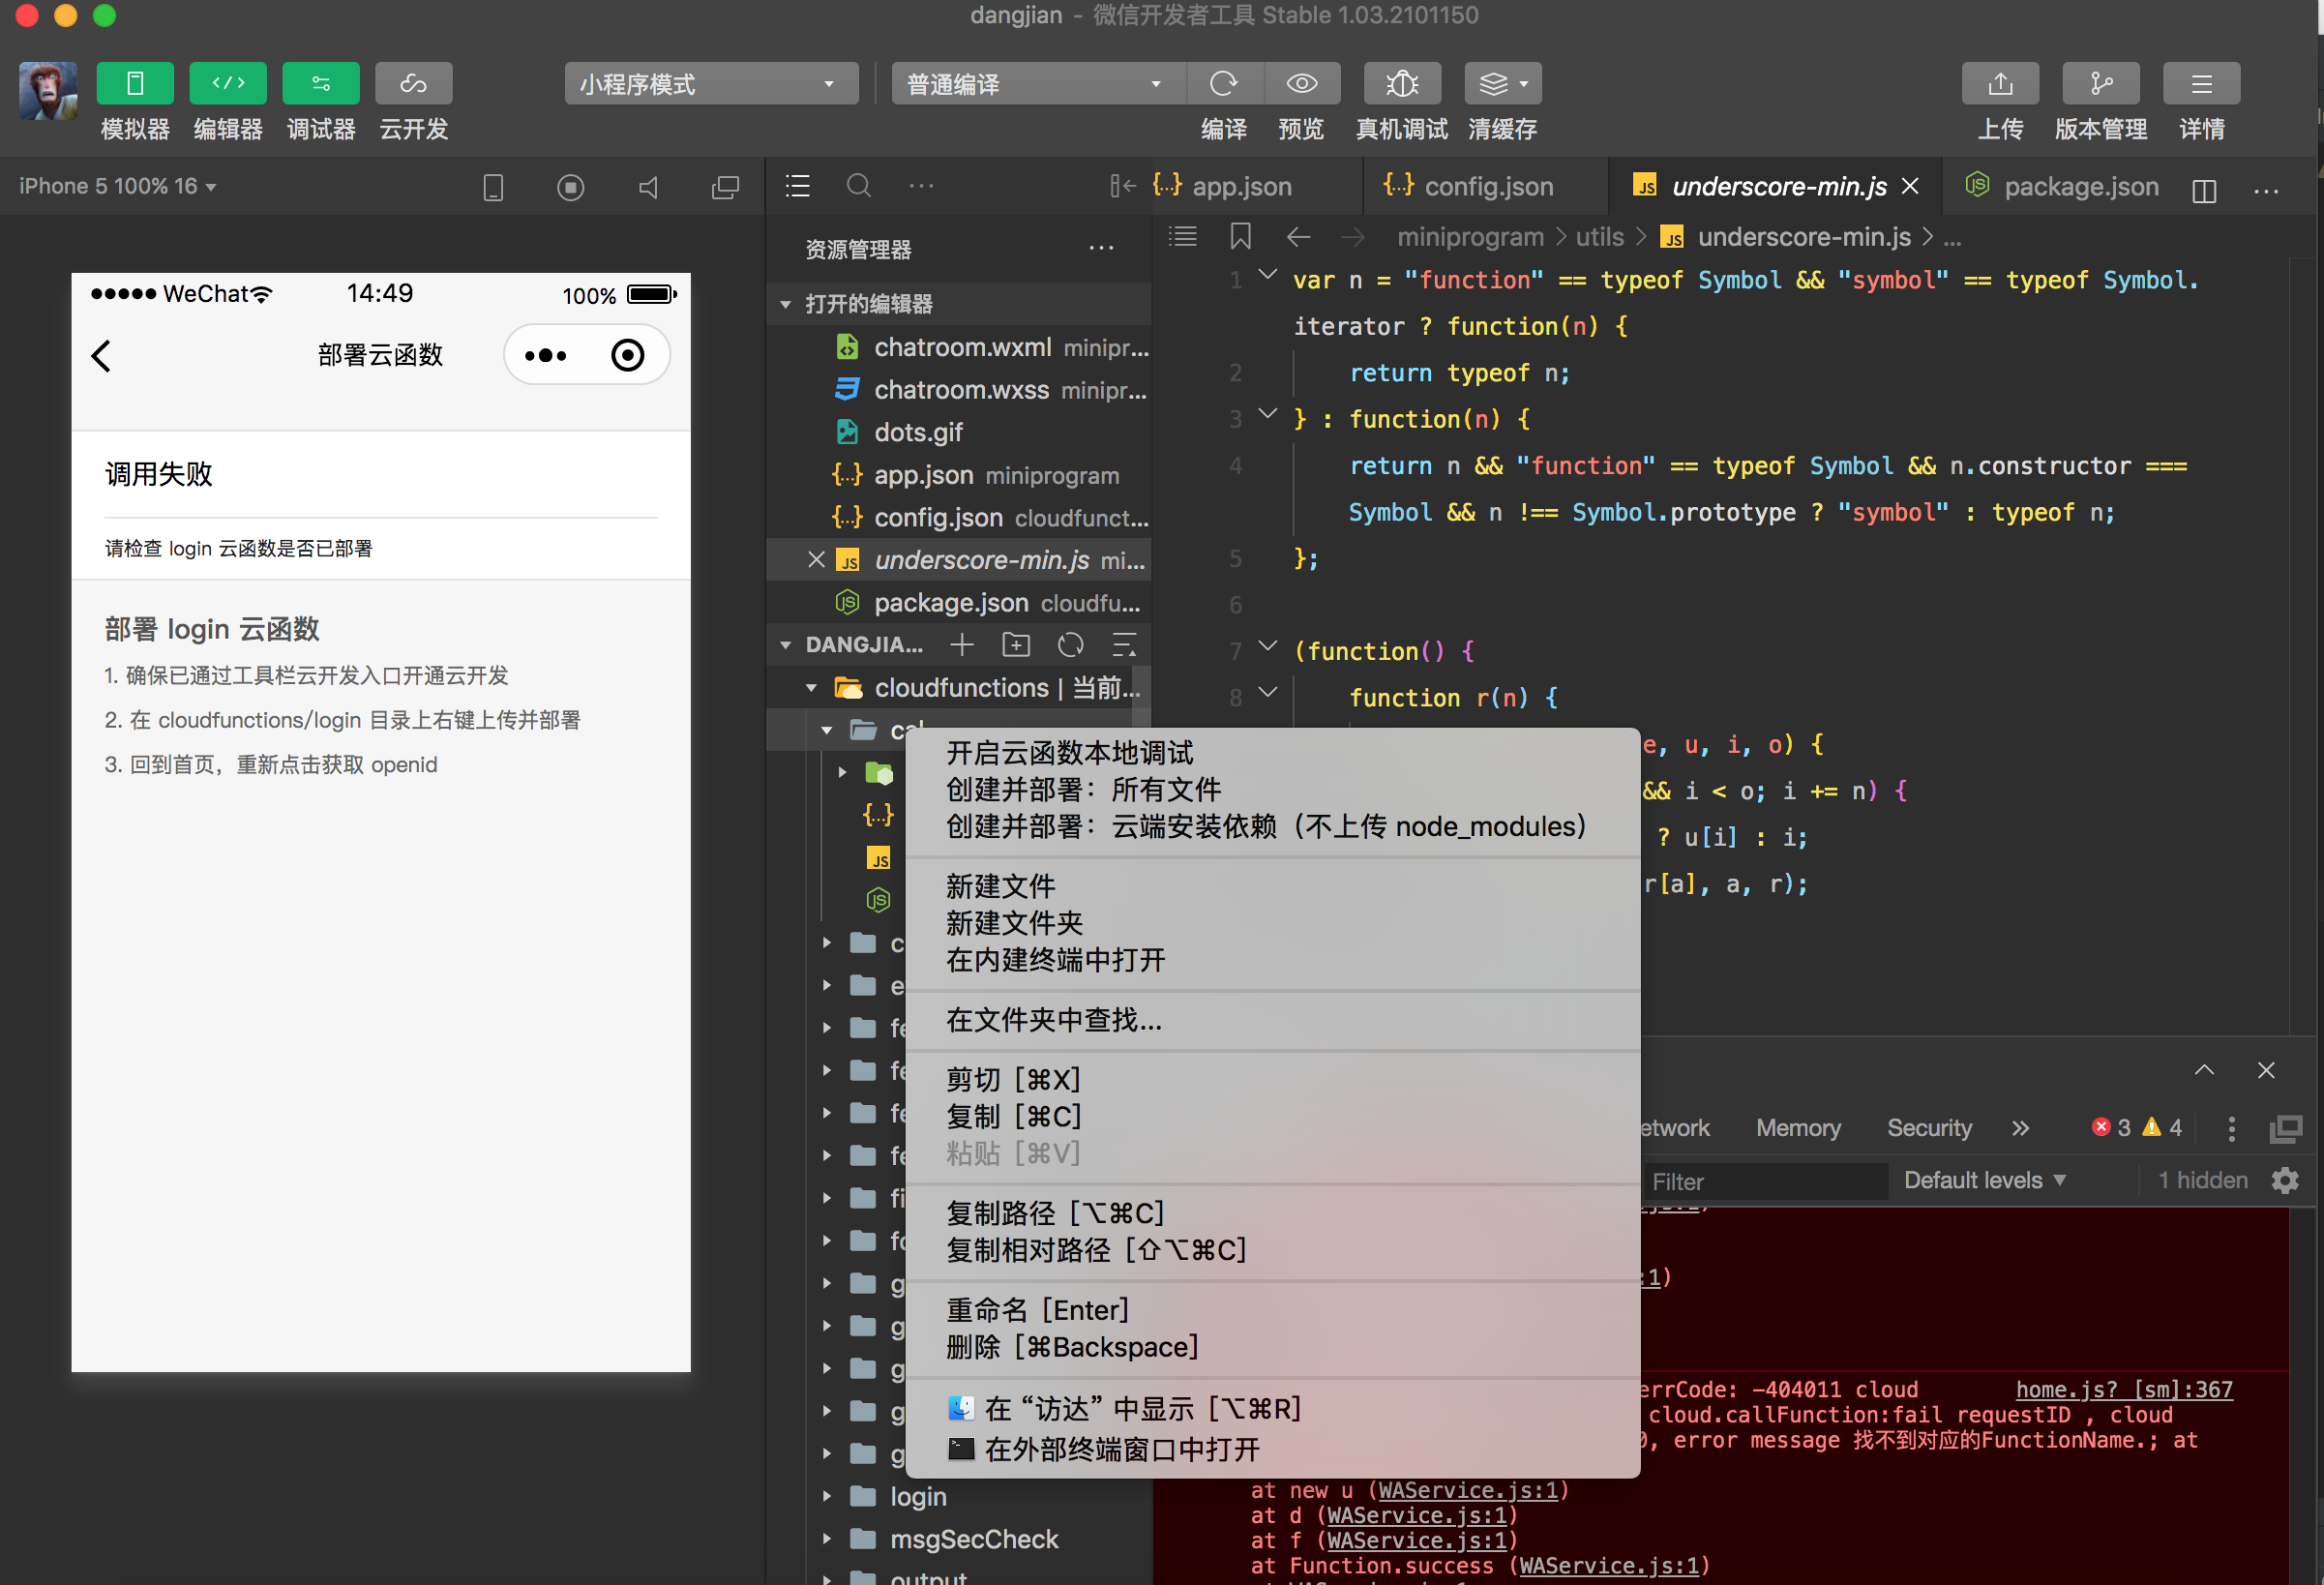Click the home.js? [sm]:367 link

point(2123,1389)
